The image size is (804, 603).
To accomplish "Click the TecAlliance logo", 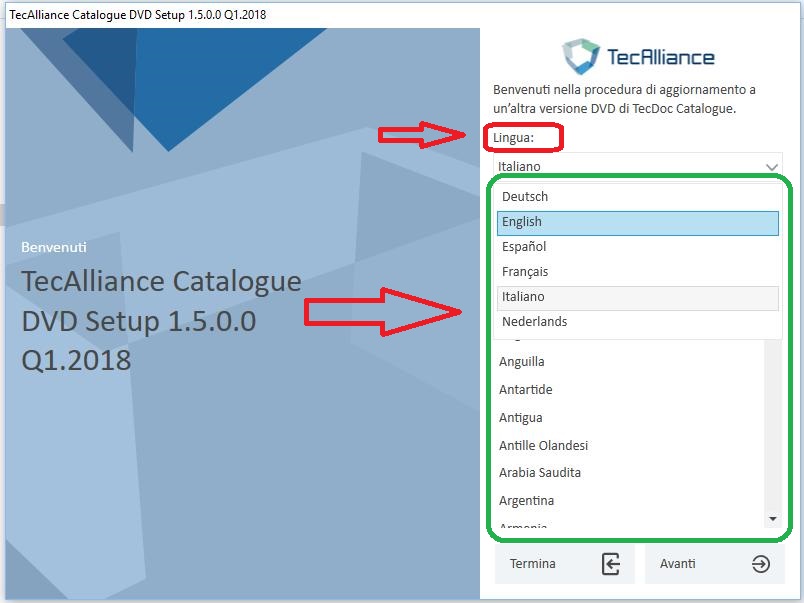I will pyautogui.click(x=638, y=56).
